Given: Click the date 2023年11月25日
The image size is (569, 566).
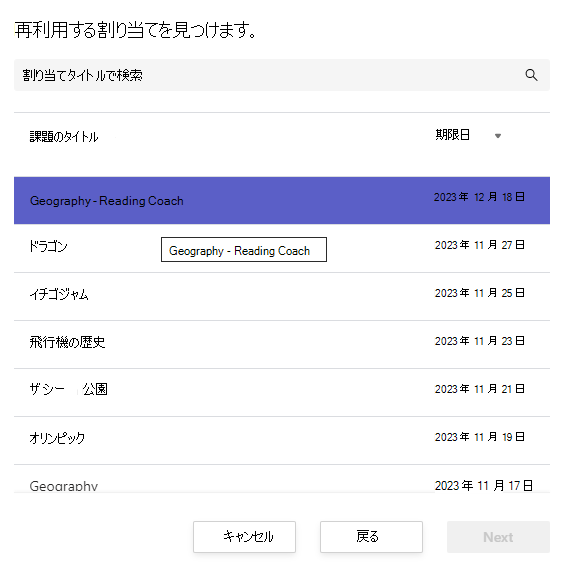Looking at the screenshot, I should tap(479, 293).
